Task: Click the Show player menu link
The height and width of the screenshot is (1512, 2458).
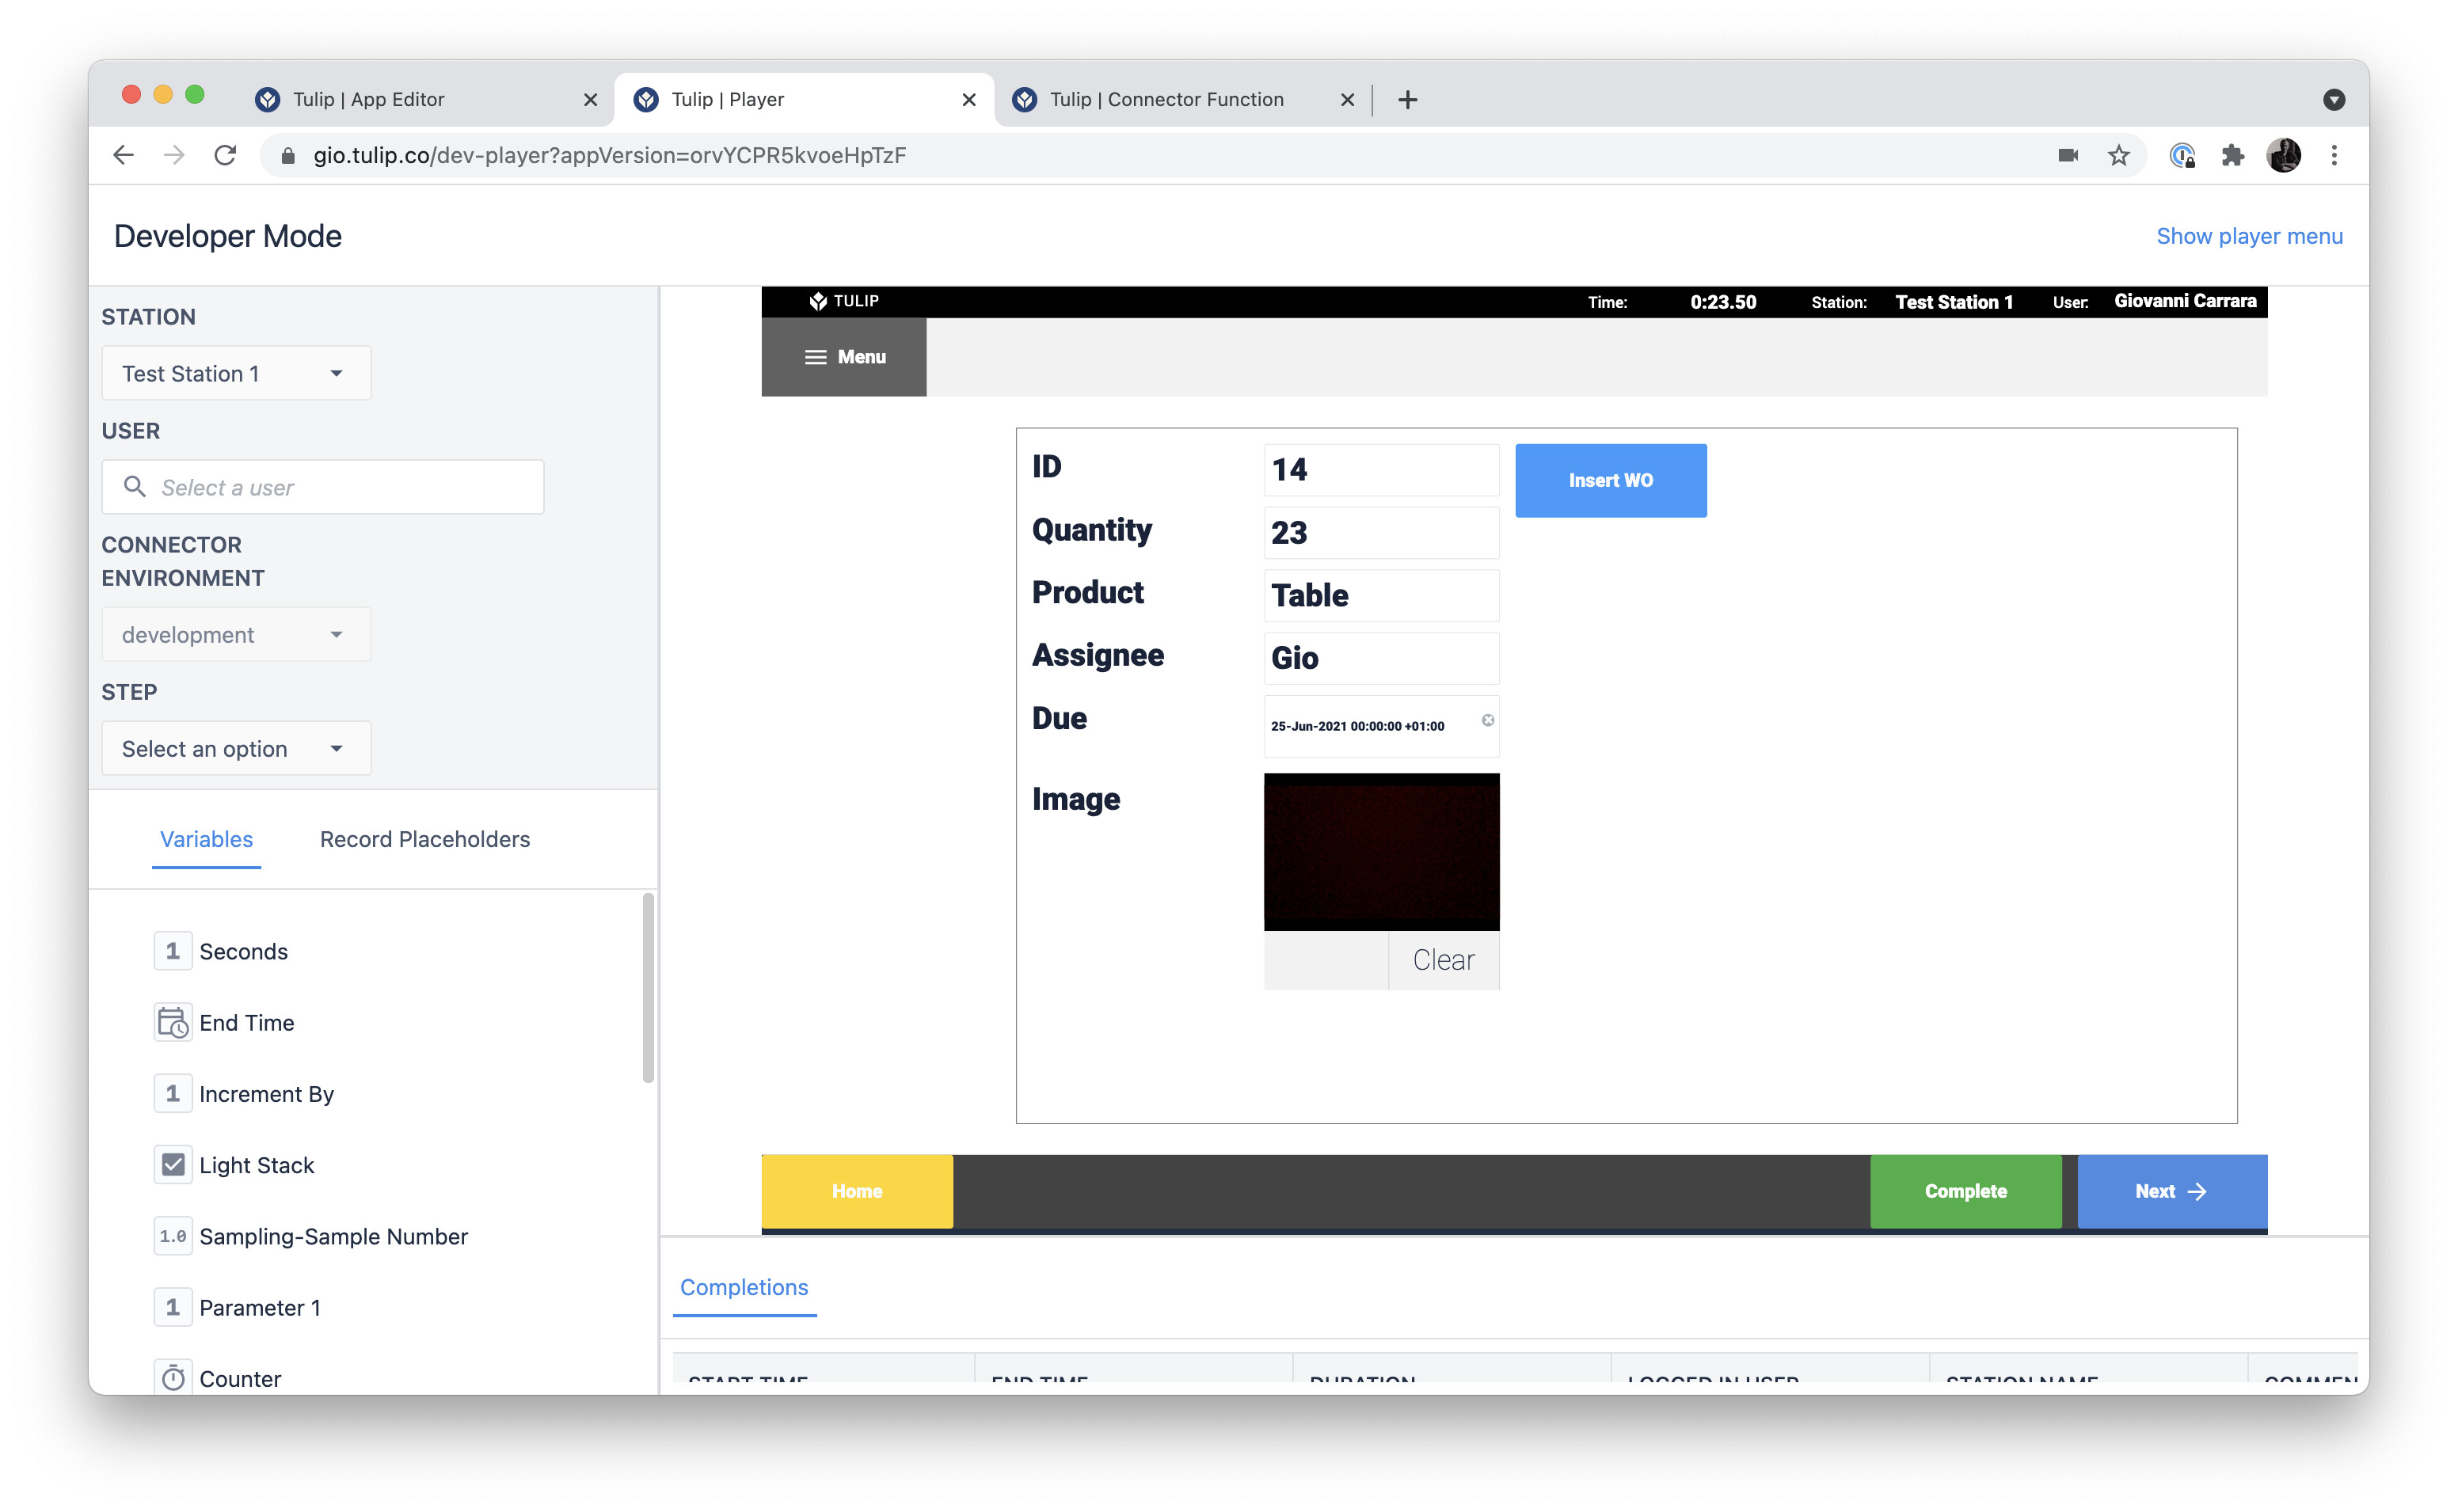Action: [2248, 236]
